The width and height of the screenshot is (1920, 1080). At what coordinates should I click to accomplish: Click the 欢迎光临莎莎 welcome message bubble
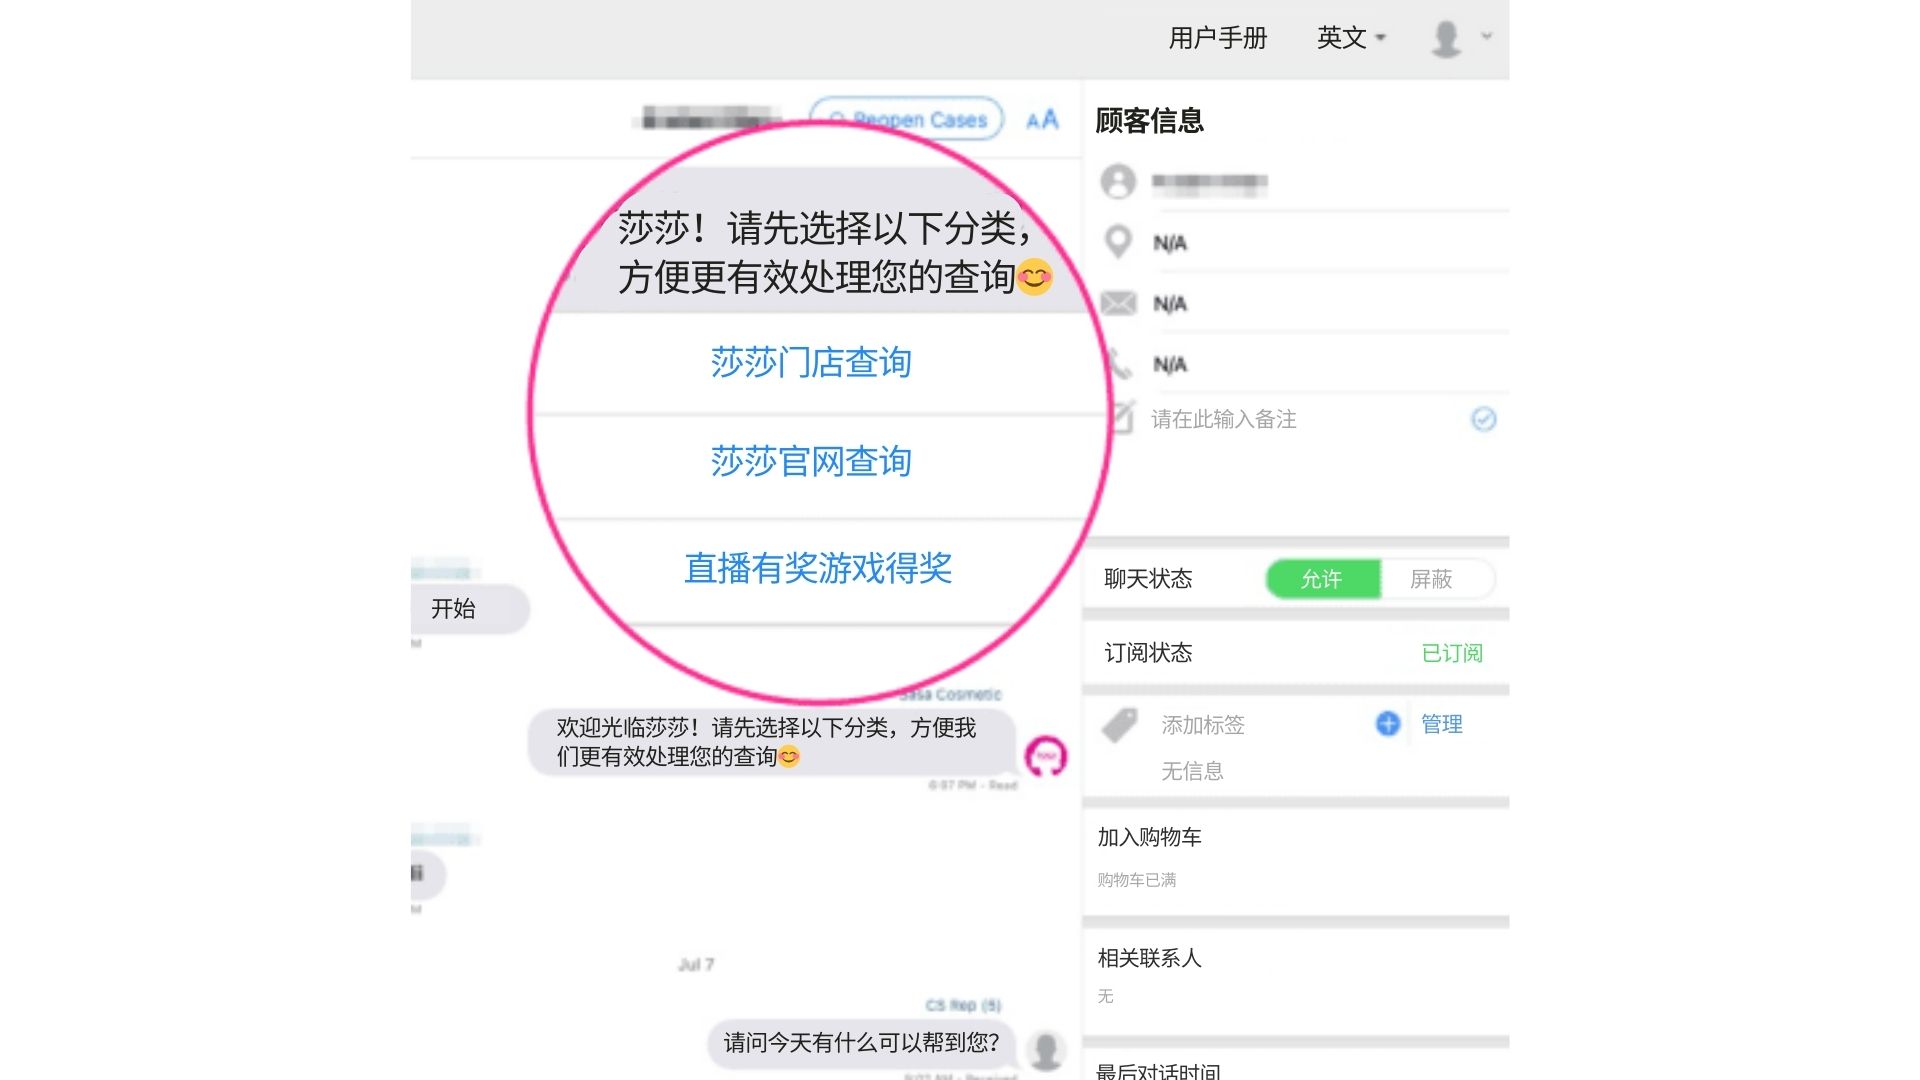point(772,741)
